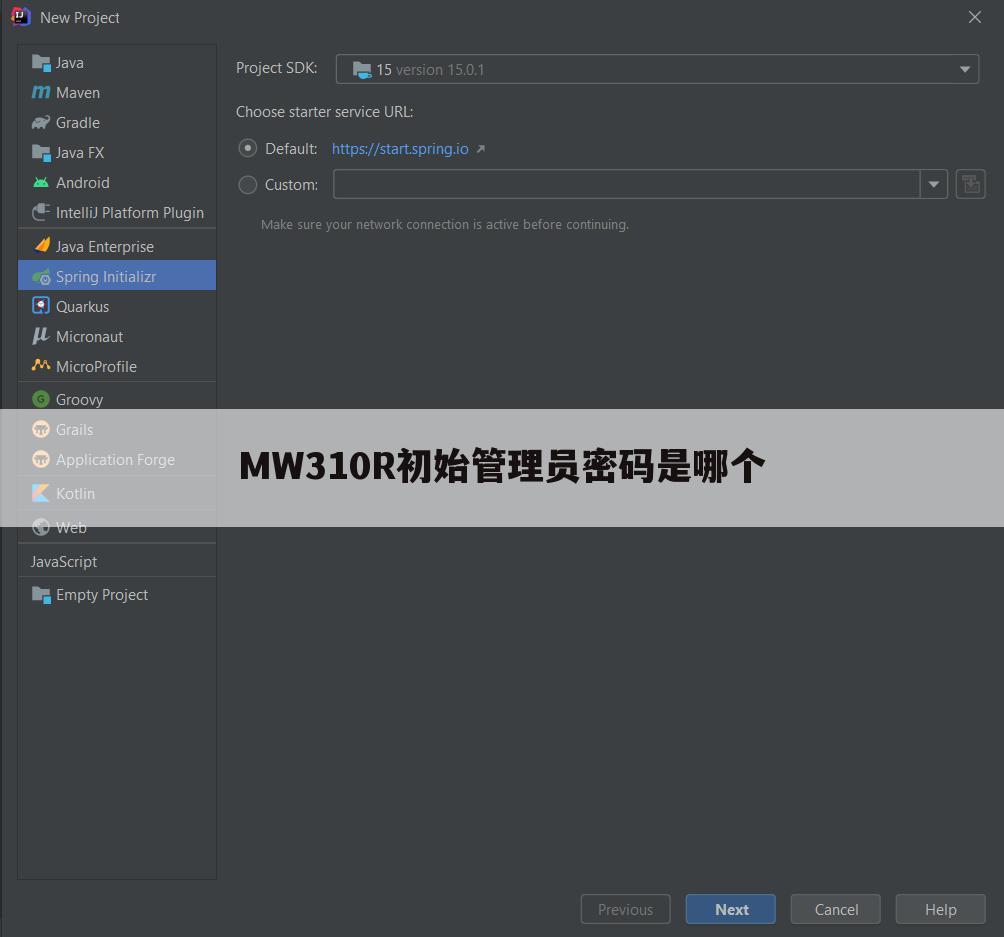The height and width of the screenshot is (937, 1004).
Task: Select the Empty Project folder icon
Action: (x=41, y=595)
